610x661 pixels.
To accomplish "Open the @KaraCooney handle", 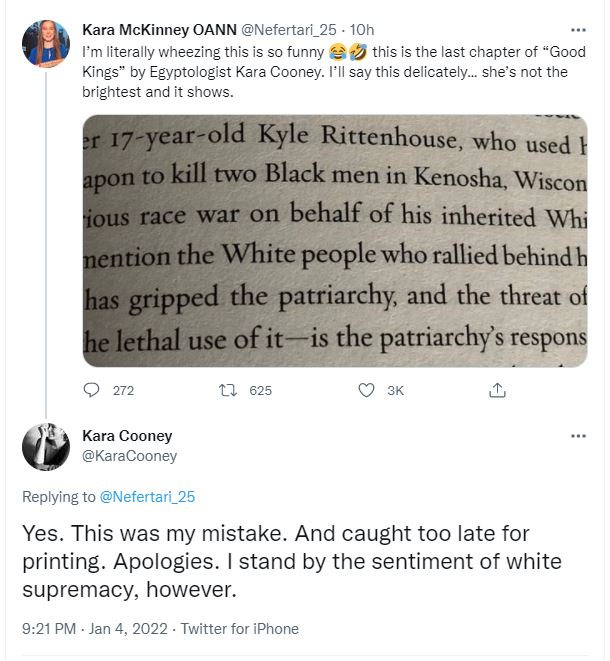I will [x=129, y=456].
